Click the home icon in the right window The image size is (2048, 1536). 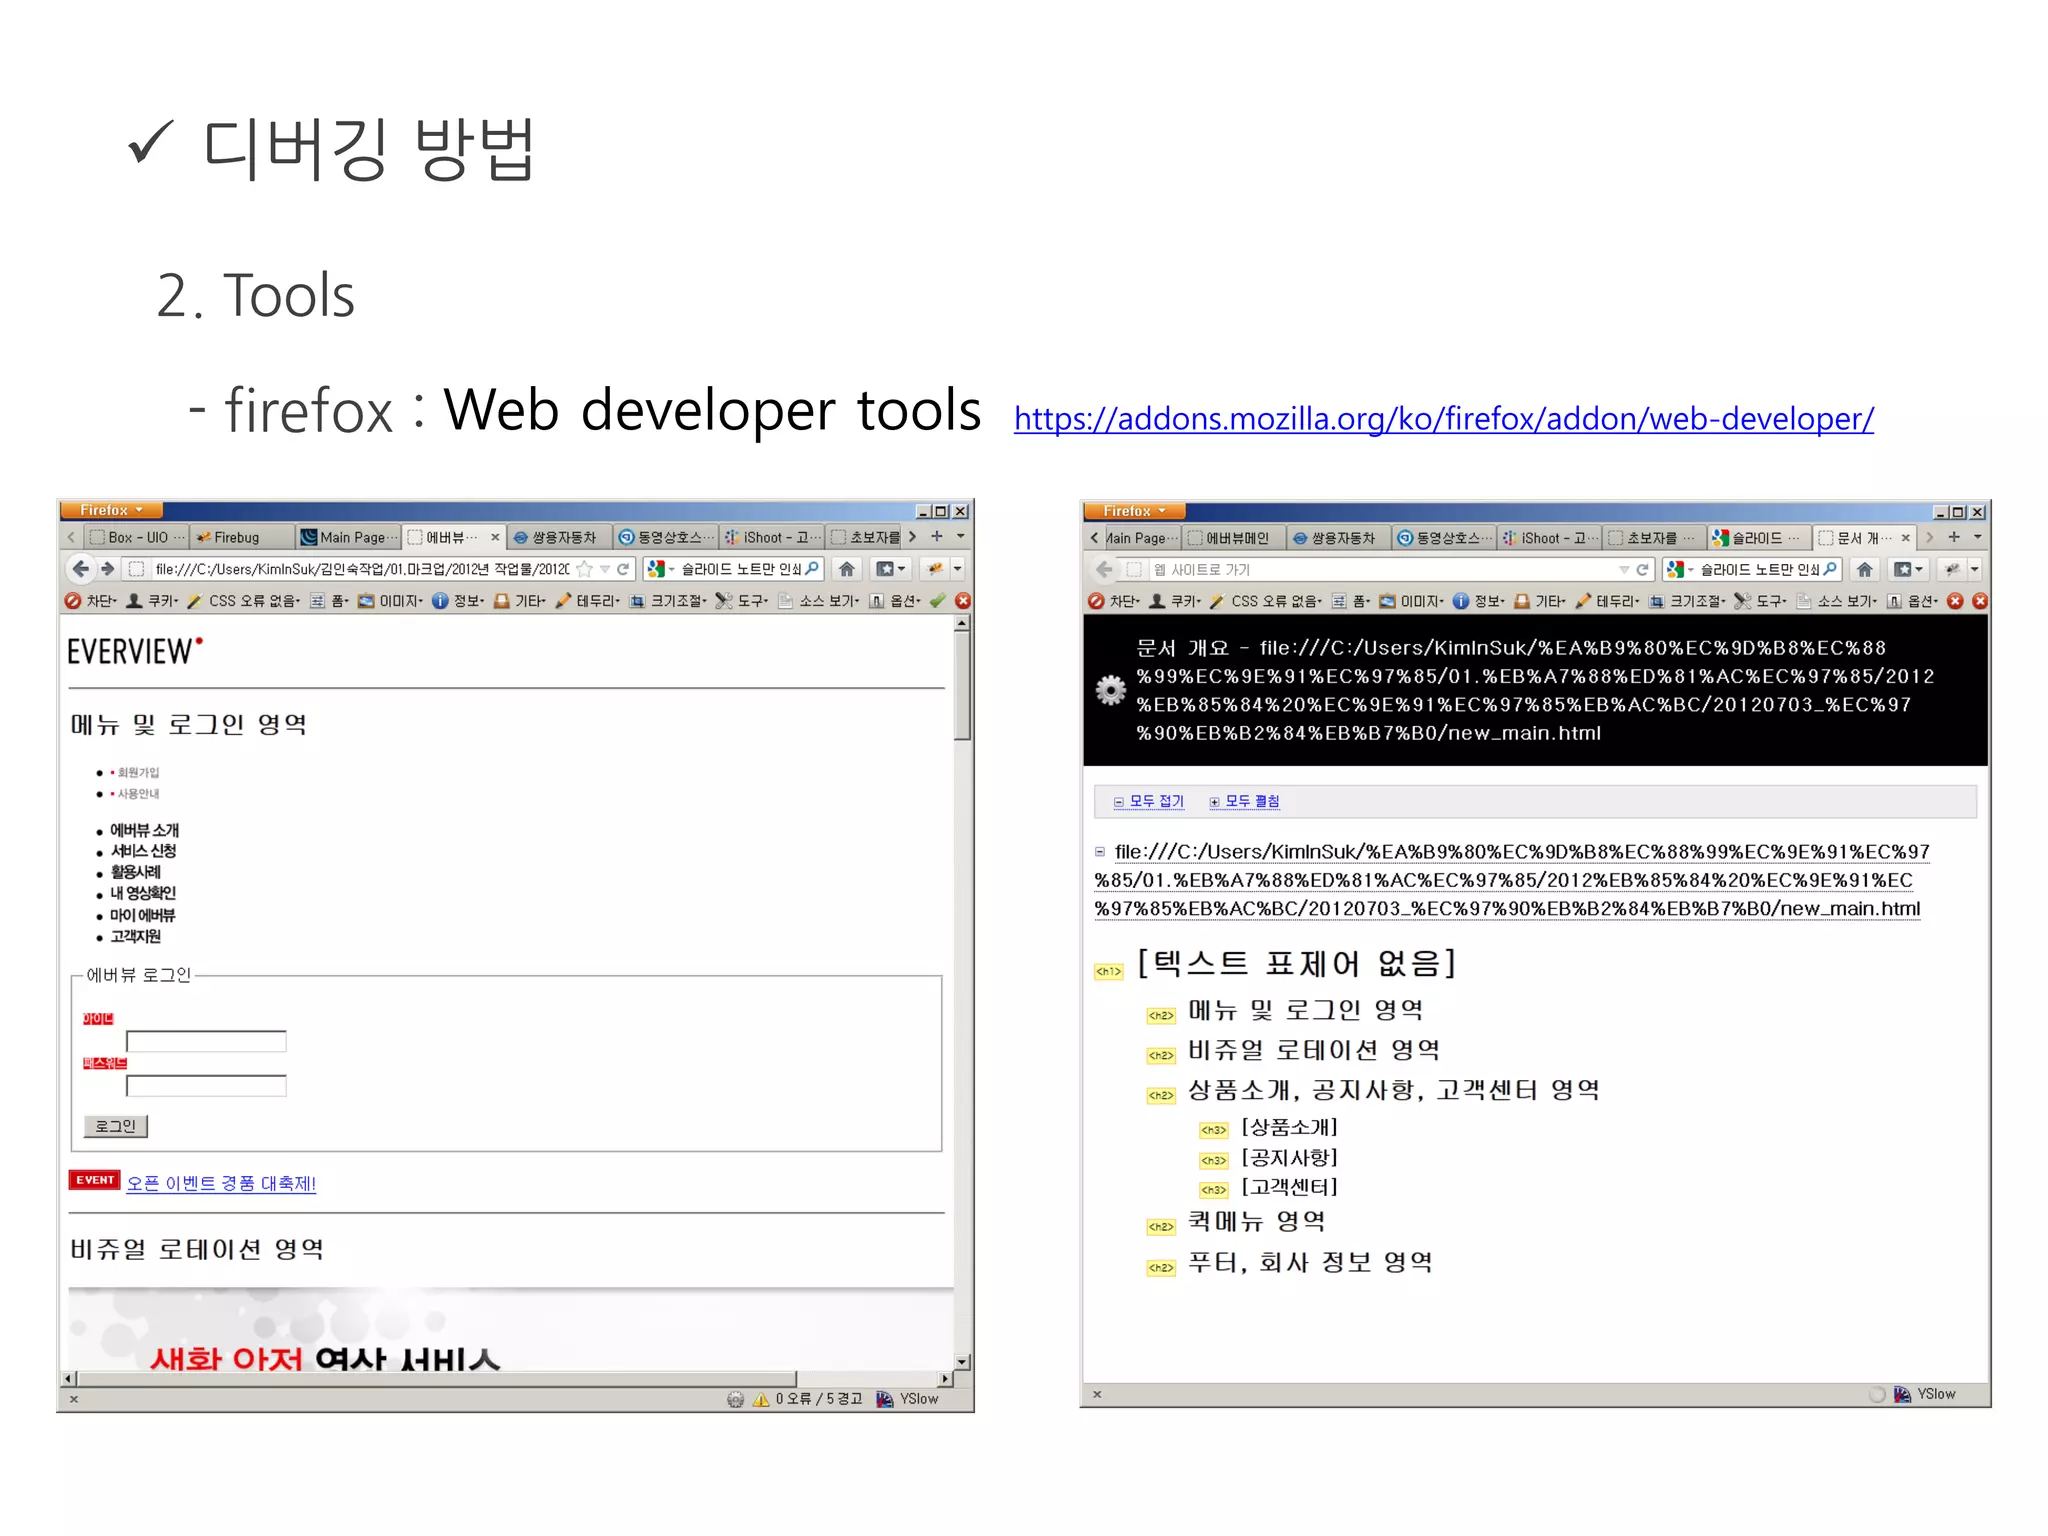(1864, 569)
